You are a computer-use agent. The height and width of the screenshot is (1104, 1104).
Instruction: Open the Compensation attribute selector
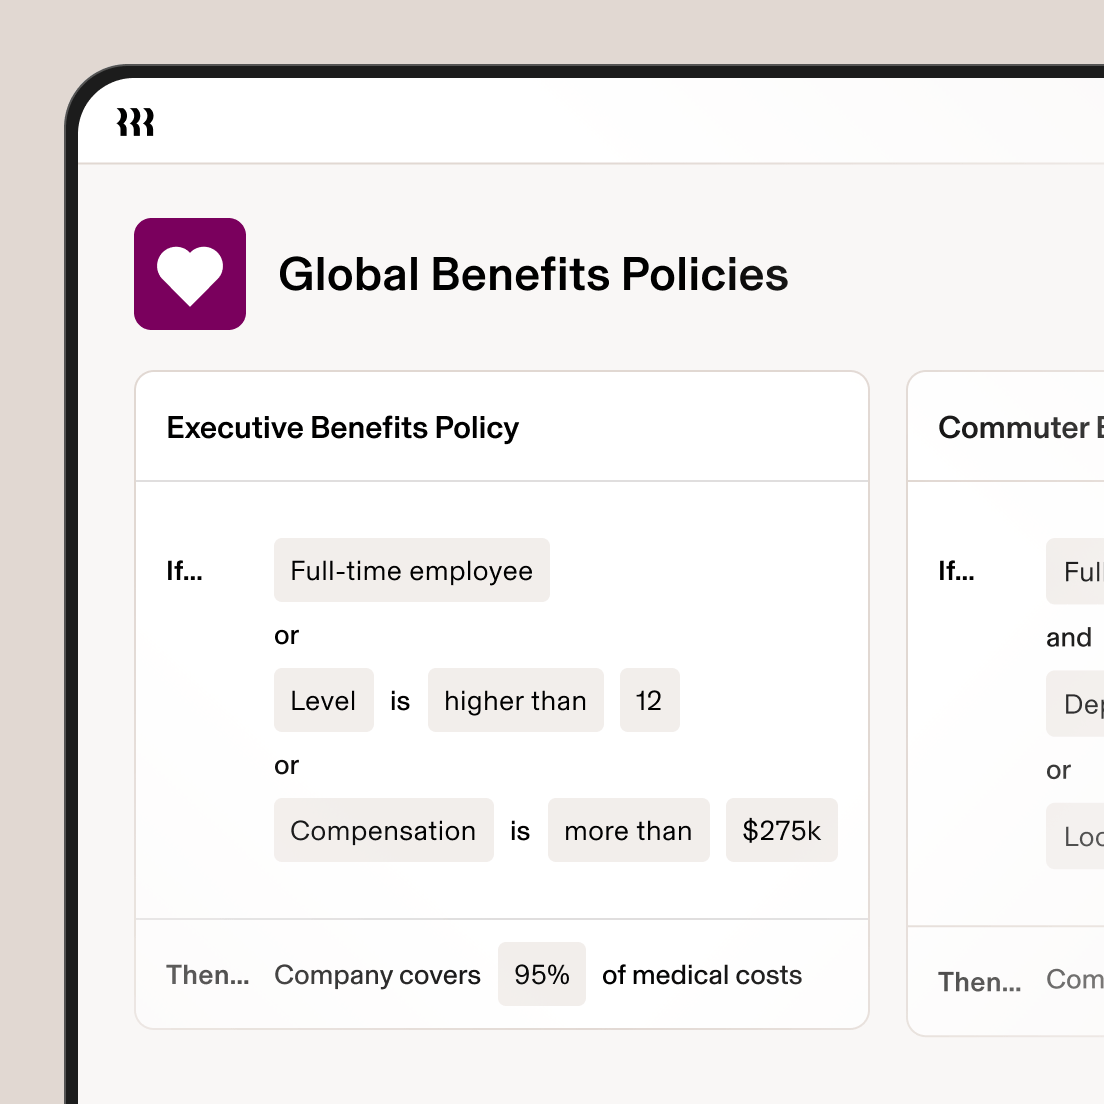tap(383, 830)
